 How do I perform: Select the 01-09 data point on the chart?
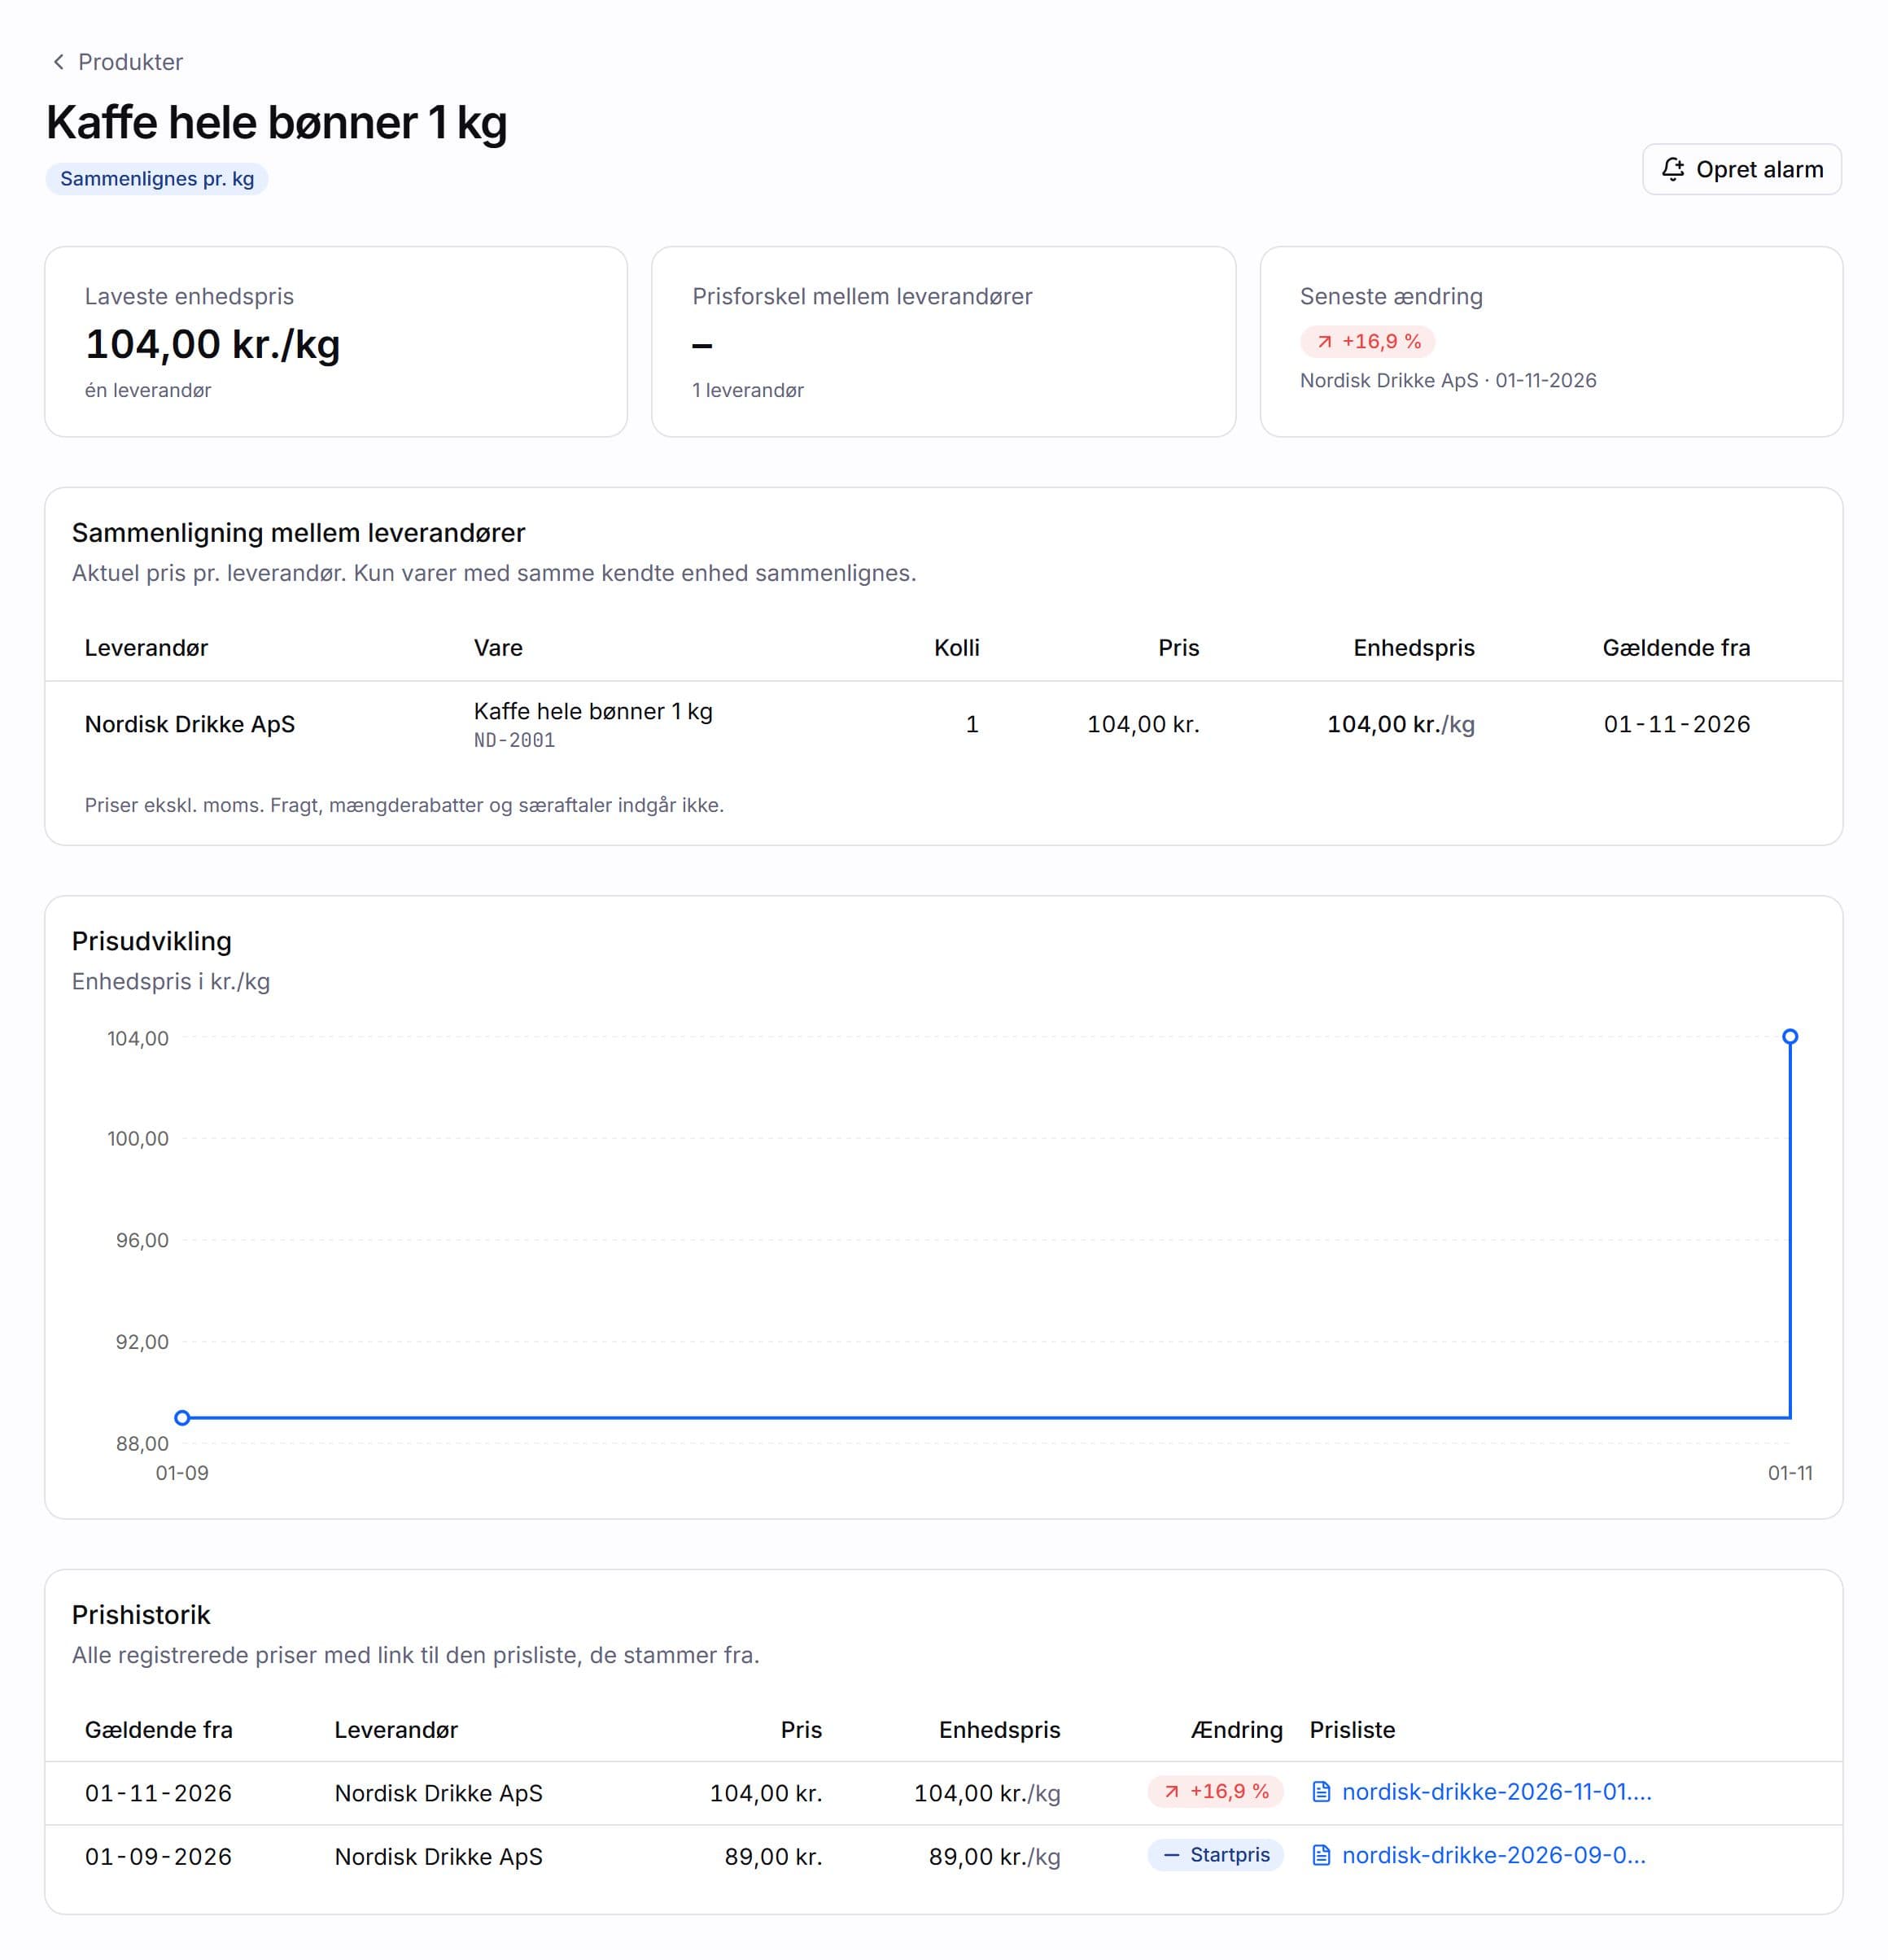182,1418
